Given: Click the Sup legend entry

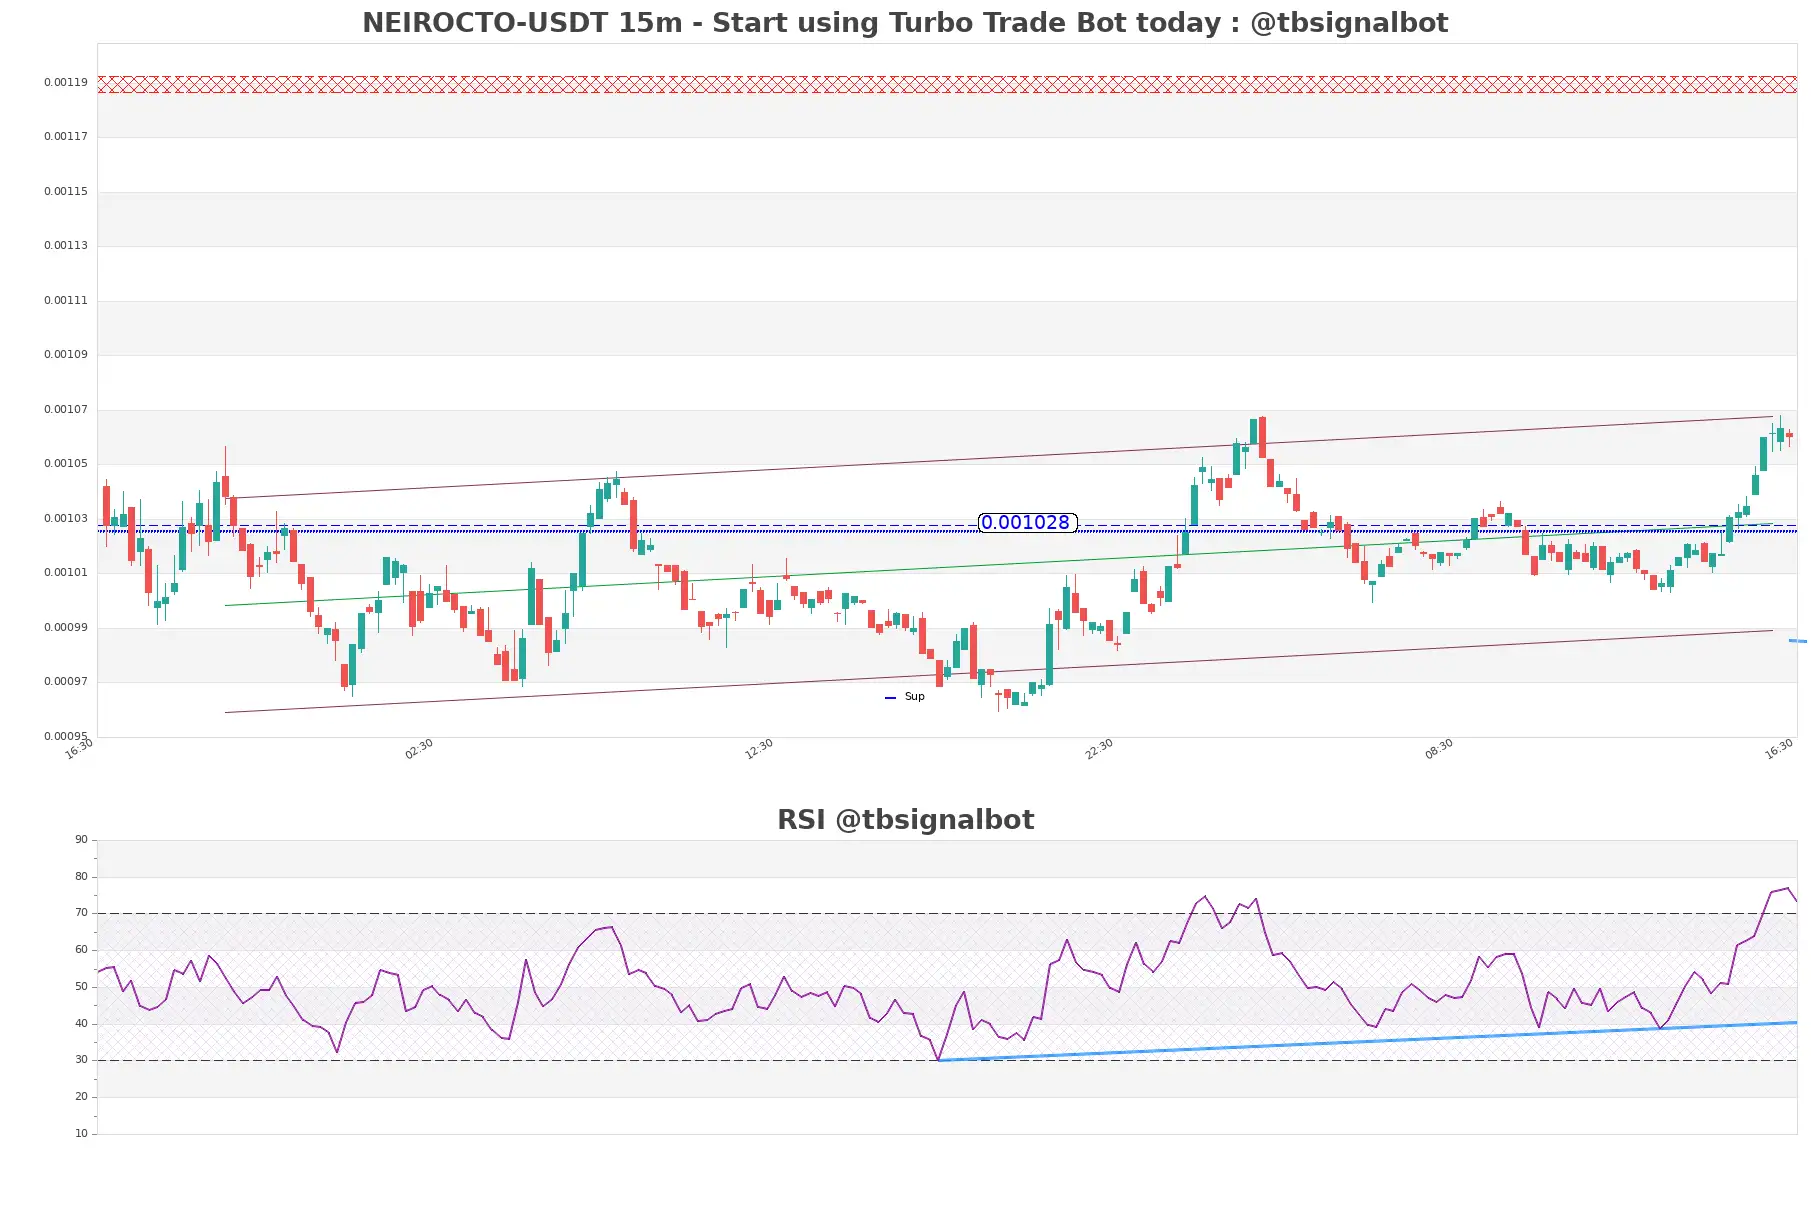Looking at the screenshot, I should (x=905, y=697).
